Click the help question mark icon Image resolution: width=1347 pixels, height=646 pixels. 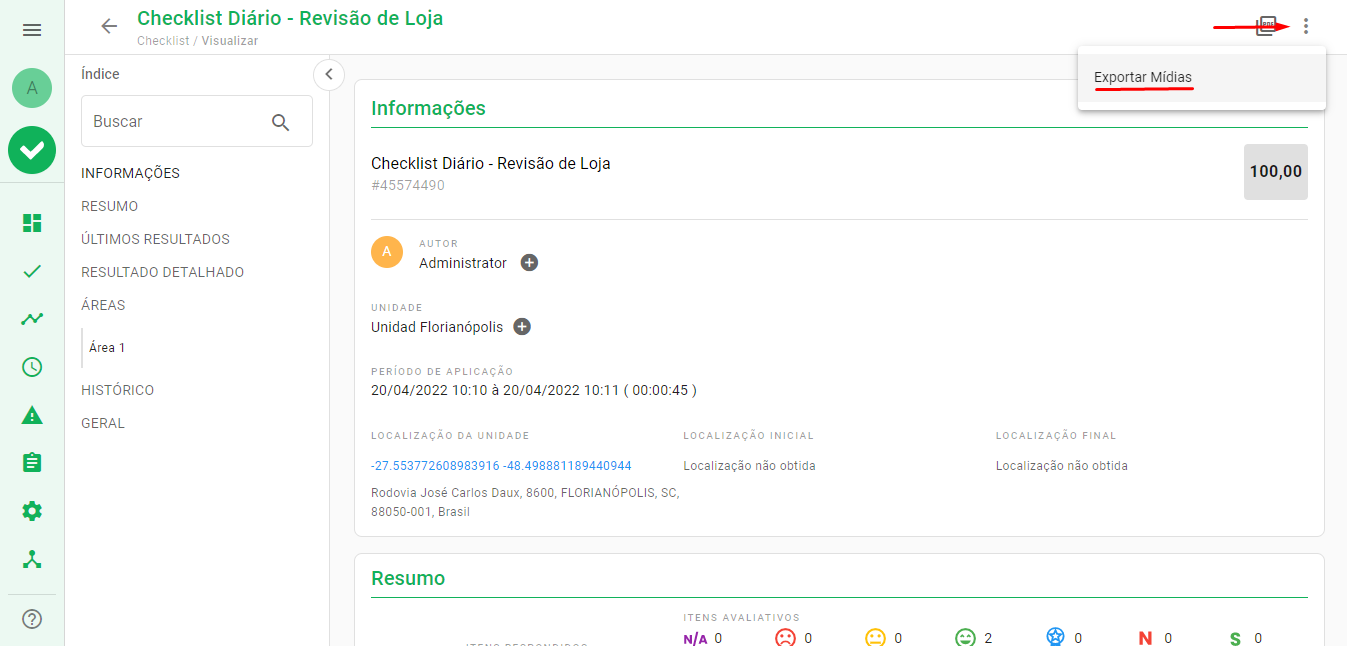[31, 619]
